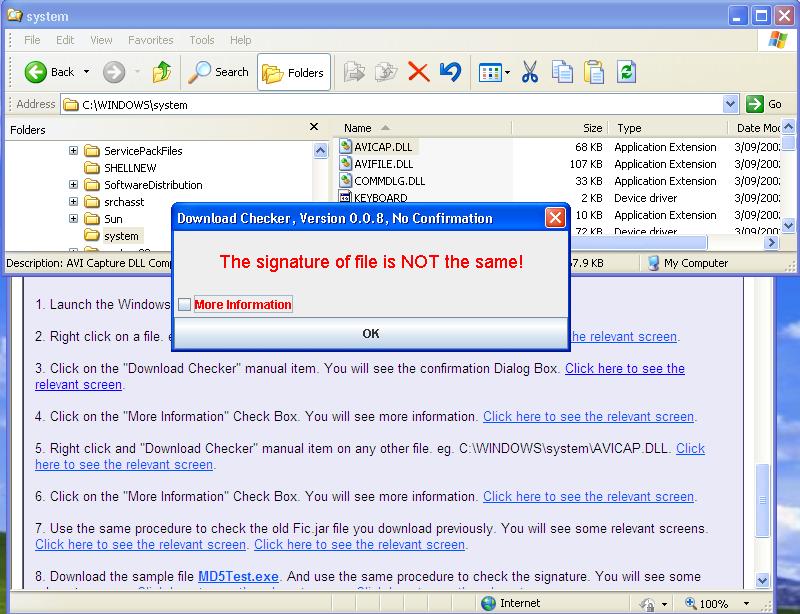Click OK in the Download Checker dialog
The width and height of the screenshot is (800, 614).
pyautogui.click(x=371, y=334)
